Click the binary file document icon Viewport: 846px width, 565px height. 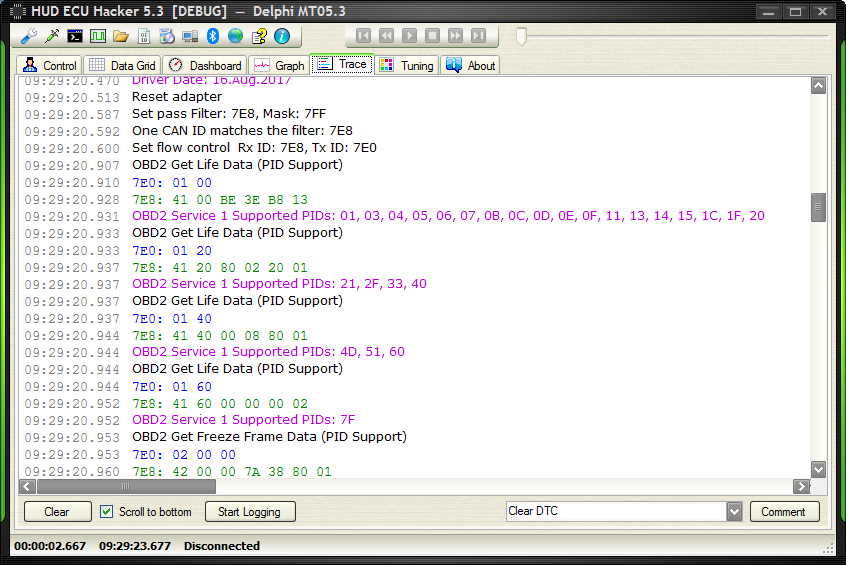[144, 36]
